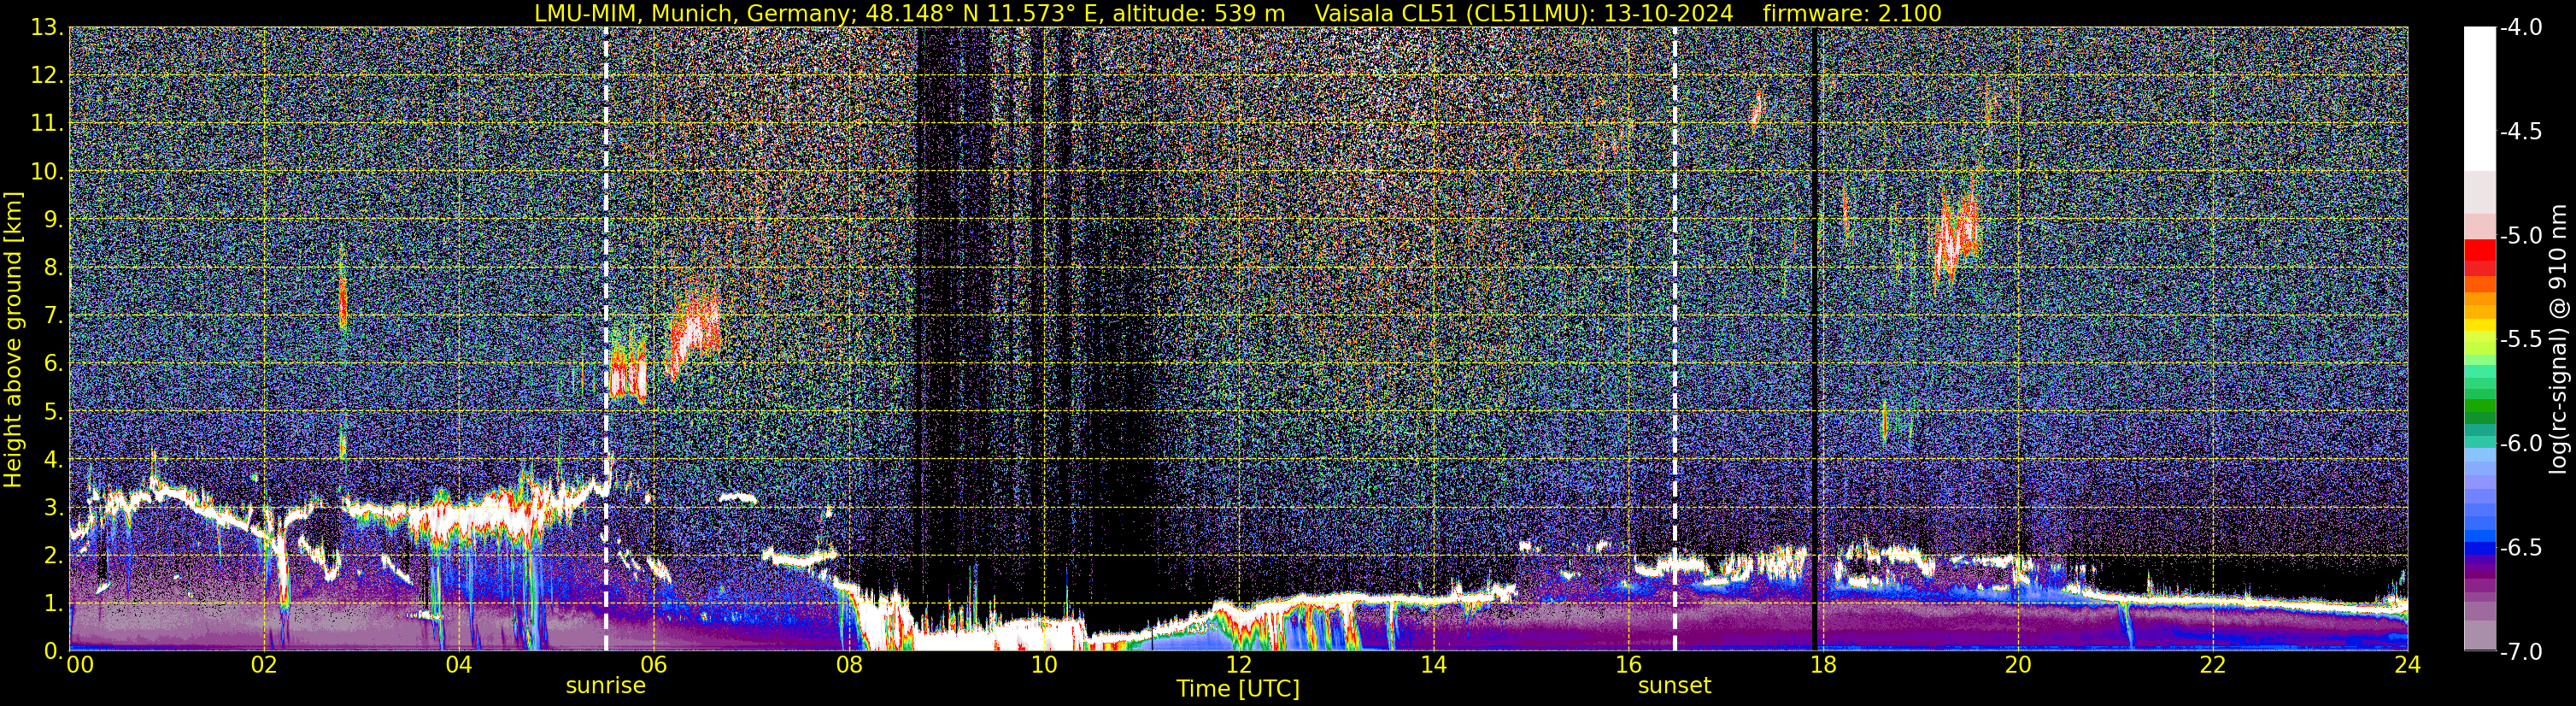This screenshot has width=2576, height=706.
Task: Click the '12' time axis tick label
Action: coord(1238,665)
